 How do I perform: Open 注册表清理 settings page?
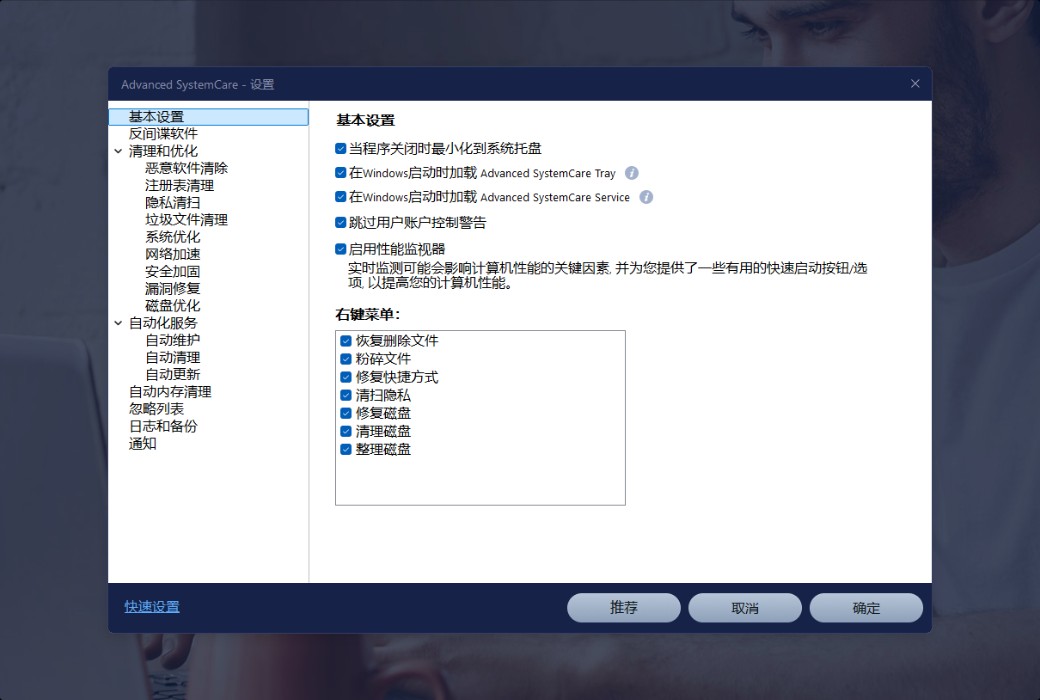coord(179,186)
